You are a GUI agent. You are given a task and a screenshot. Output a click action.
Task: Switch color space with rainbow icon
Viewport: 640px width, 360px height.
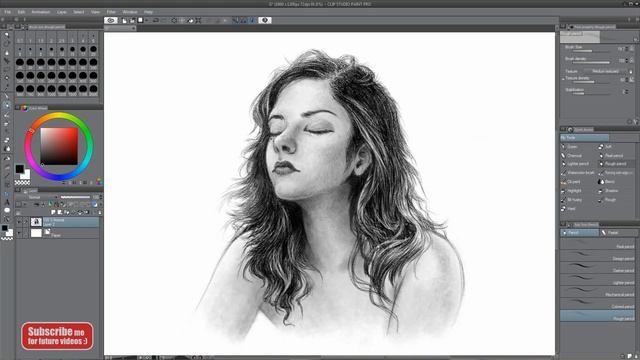tap(100, 182)
